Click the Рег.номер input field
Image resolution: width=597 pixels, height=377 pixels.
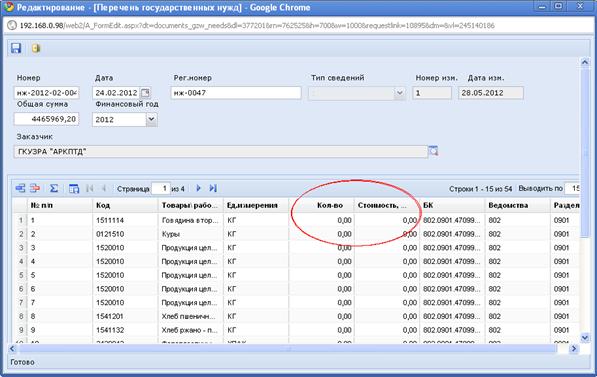tap(236, 93)
